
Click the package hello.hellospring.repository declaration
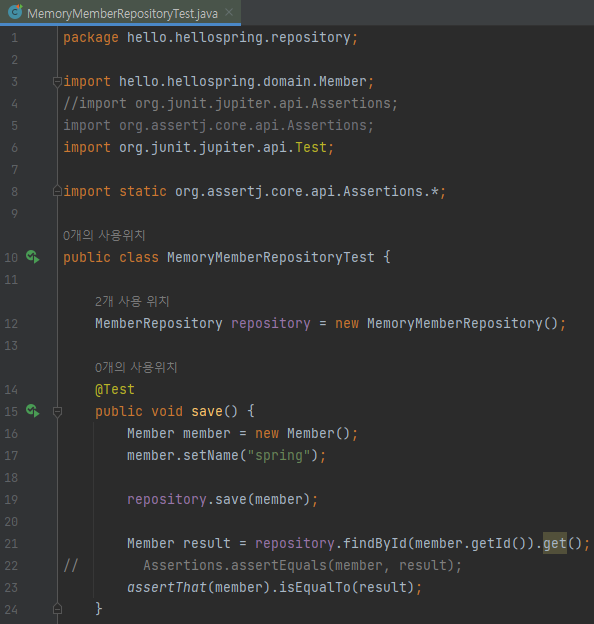[210, 37]
